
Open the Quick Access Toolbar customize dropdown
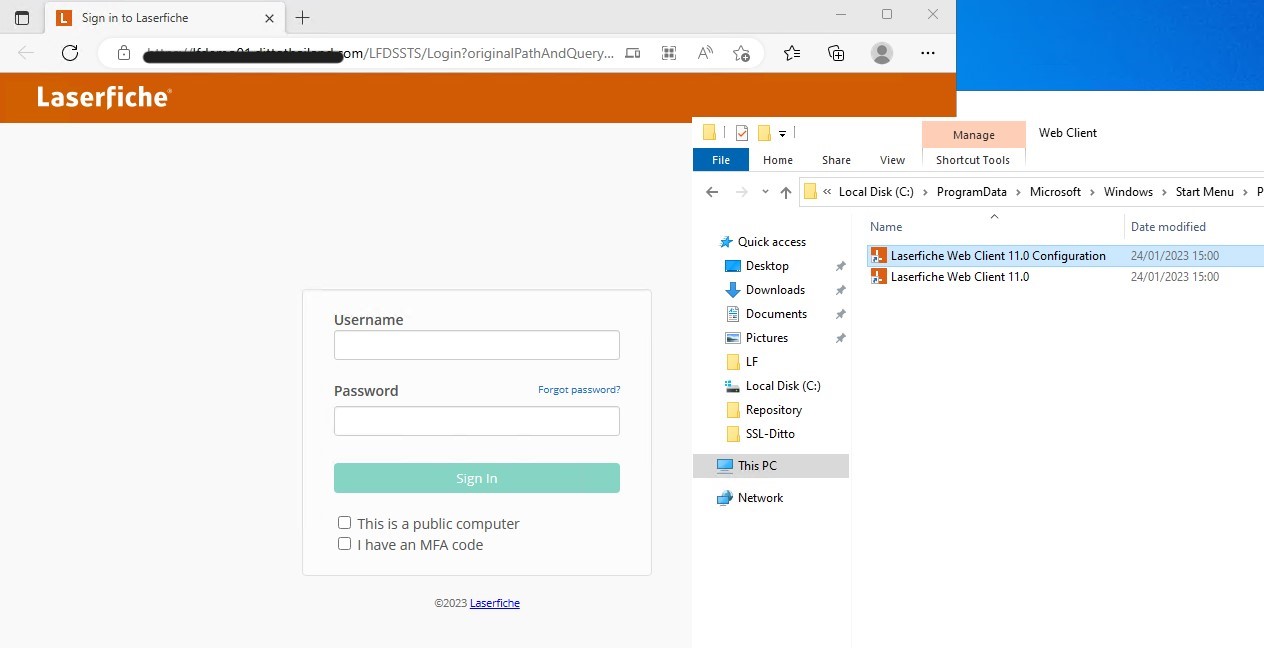782,133
